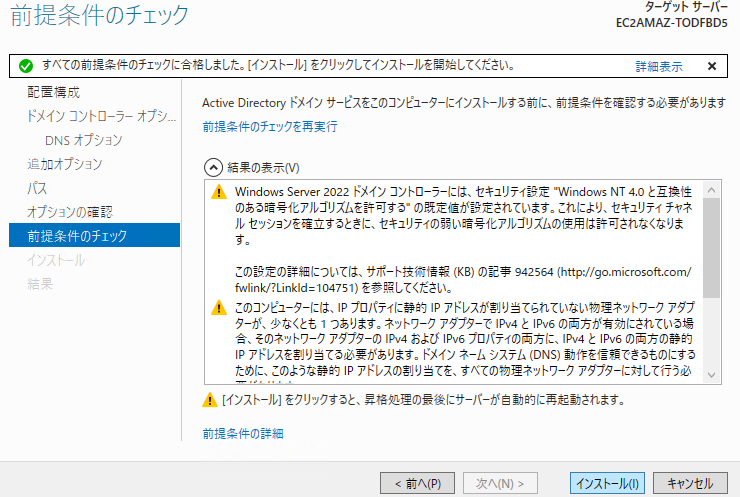Viewport: 740px width, 497px height.
Task: Click the results list scrollbar thumb
Action: tap(712, 248)
